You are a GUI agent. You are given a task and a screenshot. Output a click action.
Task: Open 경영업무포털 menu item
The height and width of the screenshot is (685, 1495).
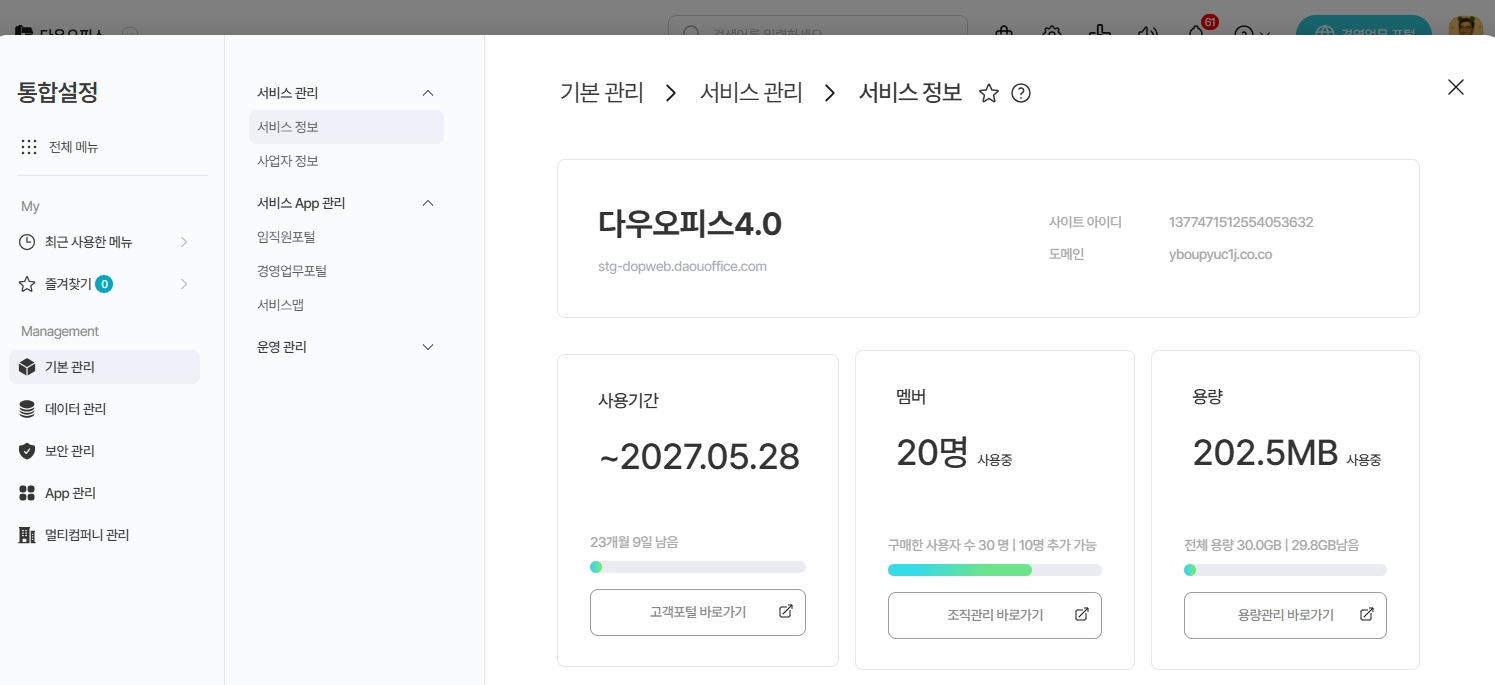click(292, 271)
